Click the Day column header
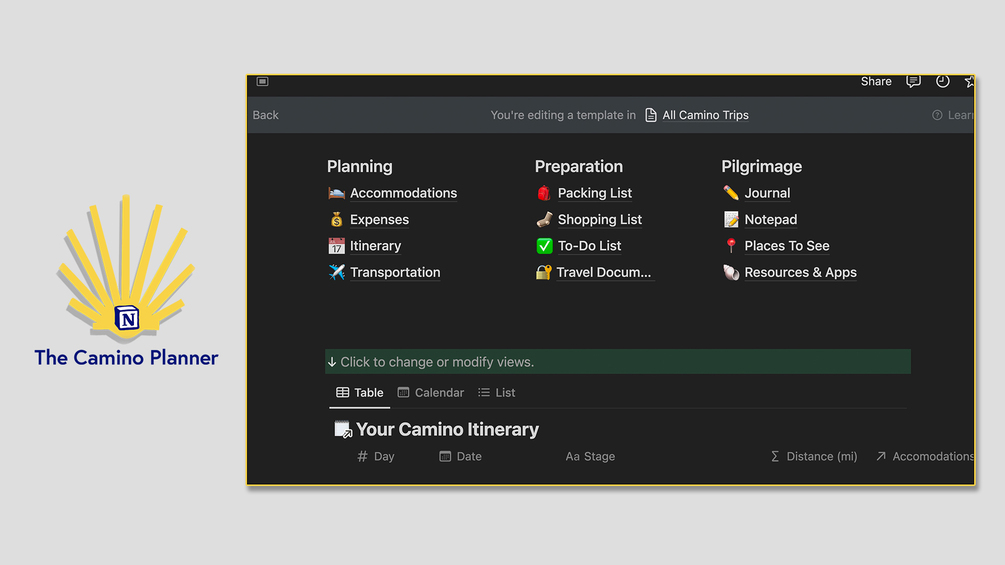1005x565 pixels. (x=376, y=457)
